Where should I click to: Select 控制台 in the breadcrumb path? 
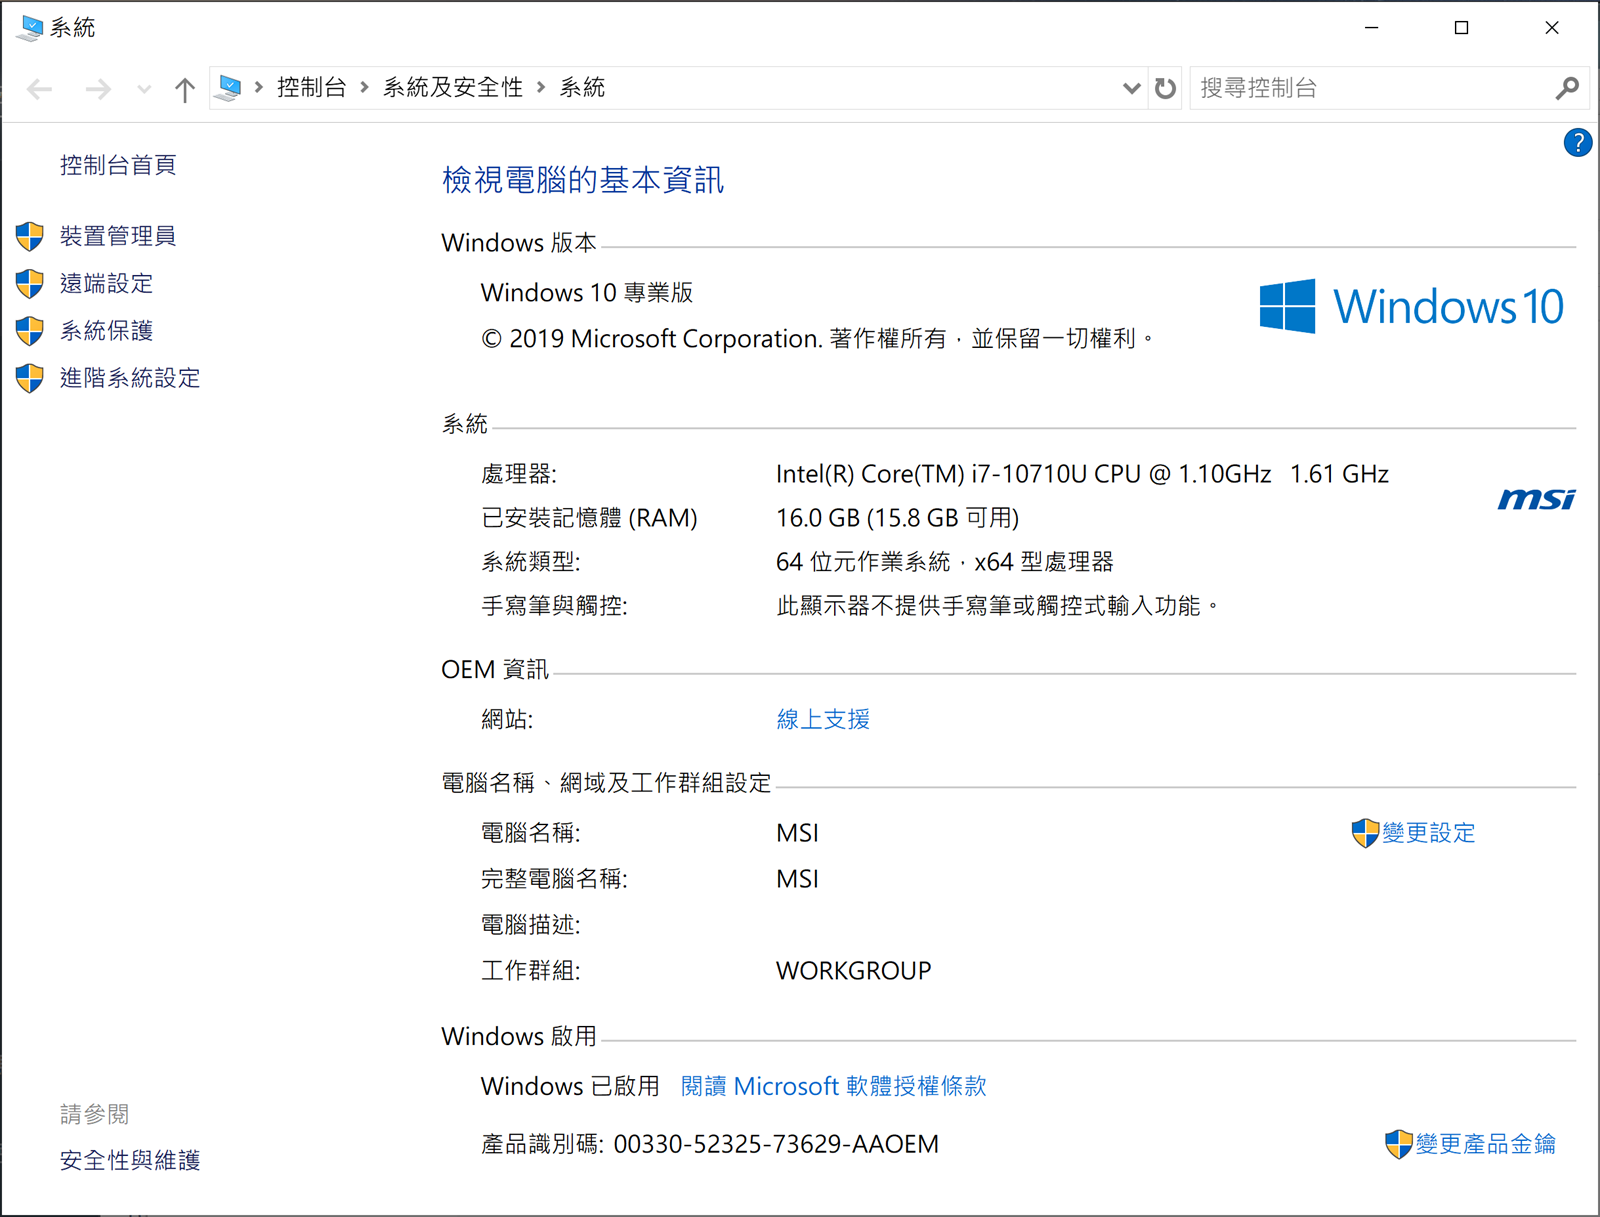click(x=311, y=88)
